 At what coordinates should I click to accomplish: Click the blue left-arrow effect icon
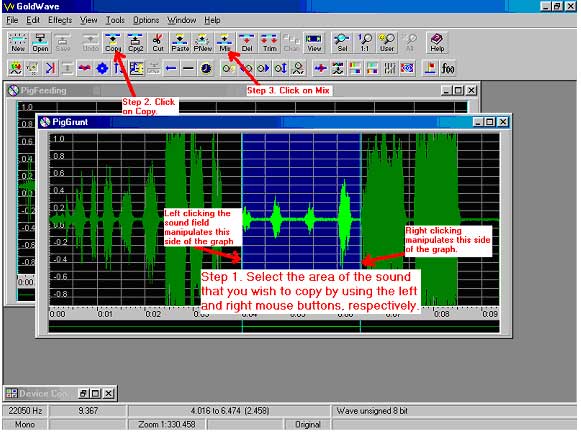pos(171,68)
